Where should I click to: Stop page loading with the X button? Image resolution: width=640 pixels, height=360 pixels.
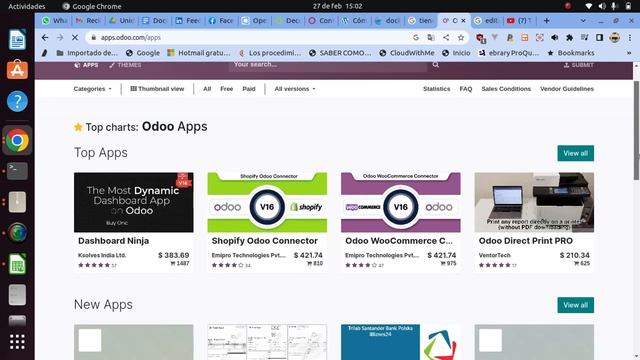[x=75, y=38]
